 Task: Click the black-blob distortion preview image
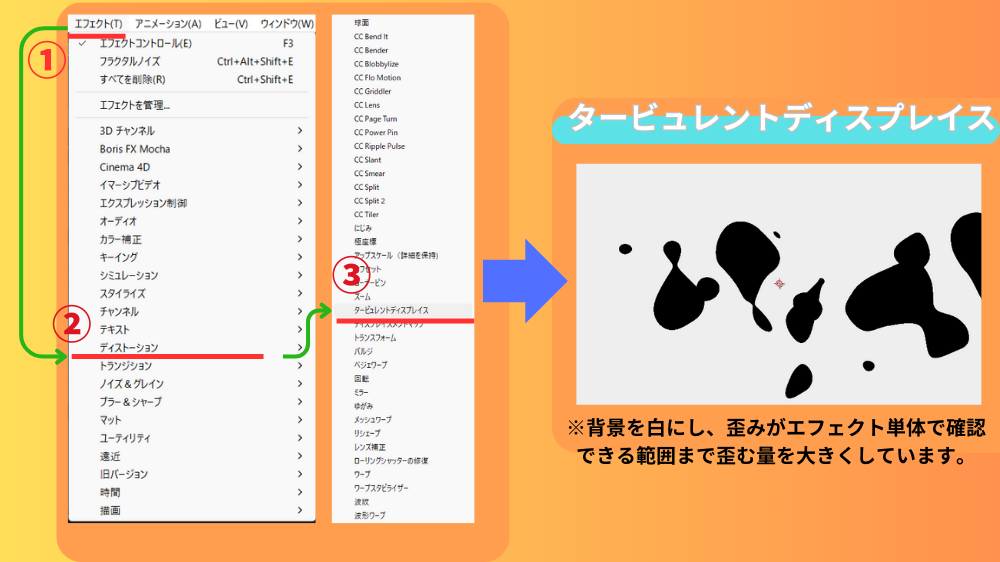point(778,284)
